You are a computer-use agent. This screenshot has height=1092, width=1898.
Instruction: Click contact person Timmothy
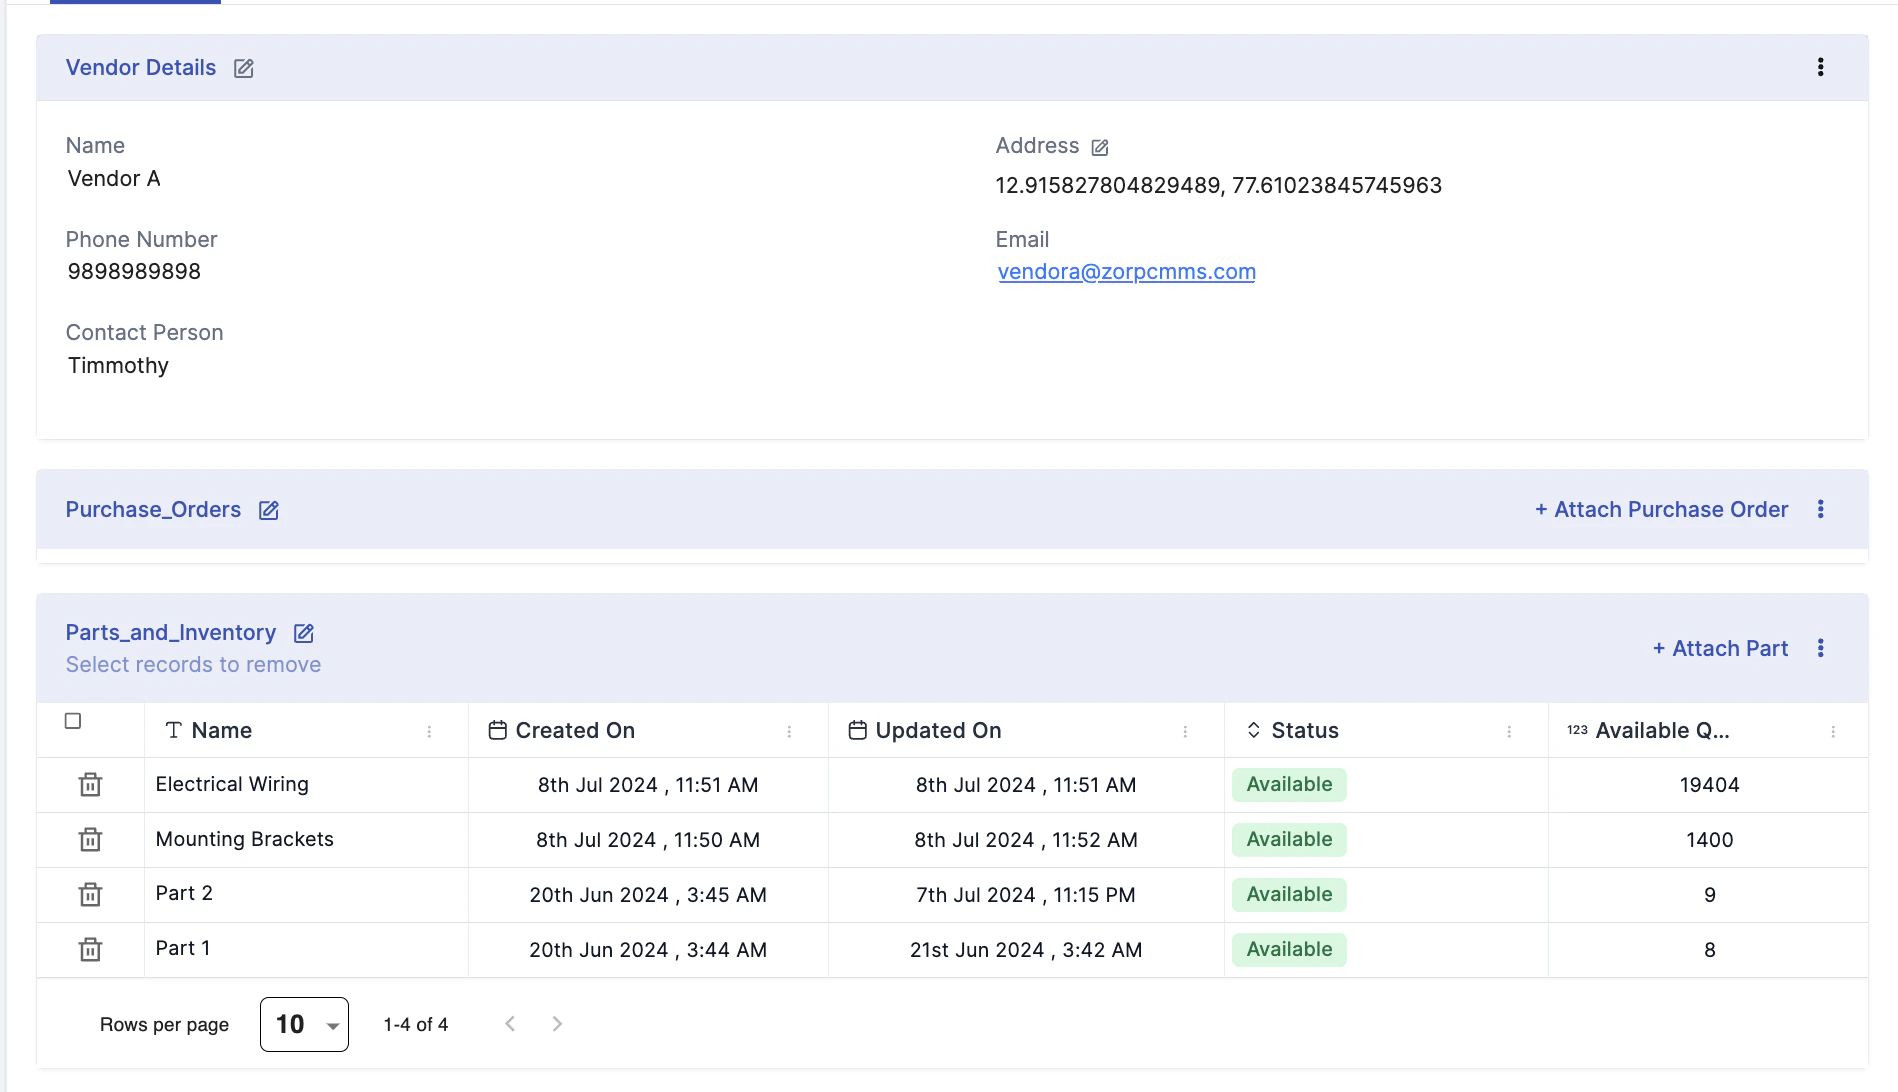point(118,366)
